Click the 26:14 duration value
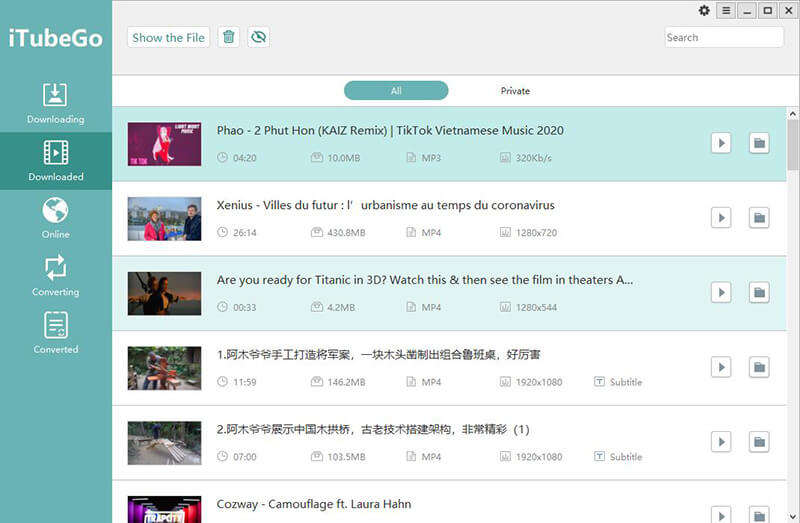 tap(244, 233)
